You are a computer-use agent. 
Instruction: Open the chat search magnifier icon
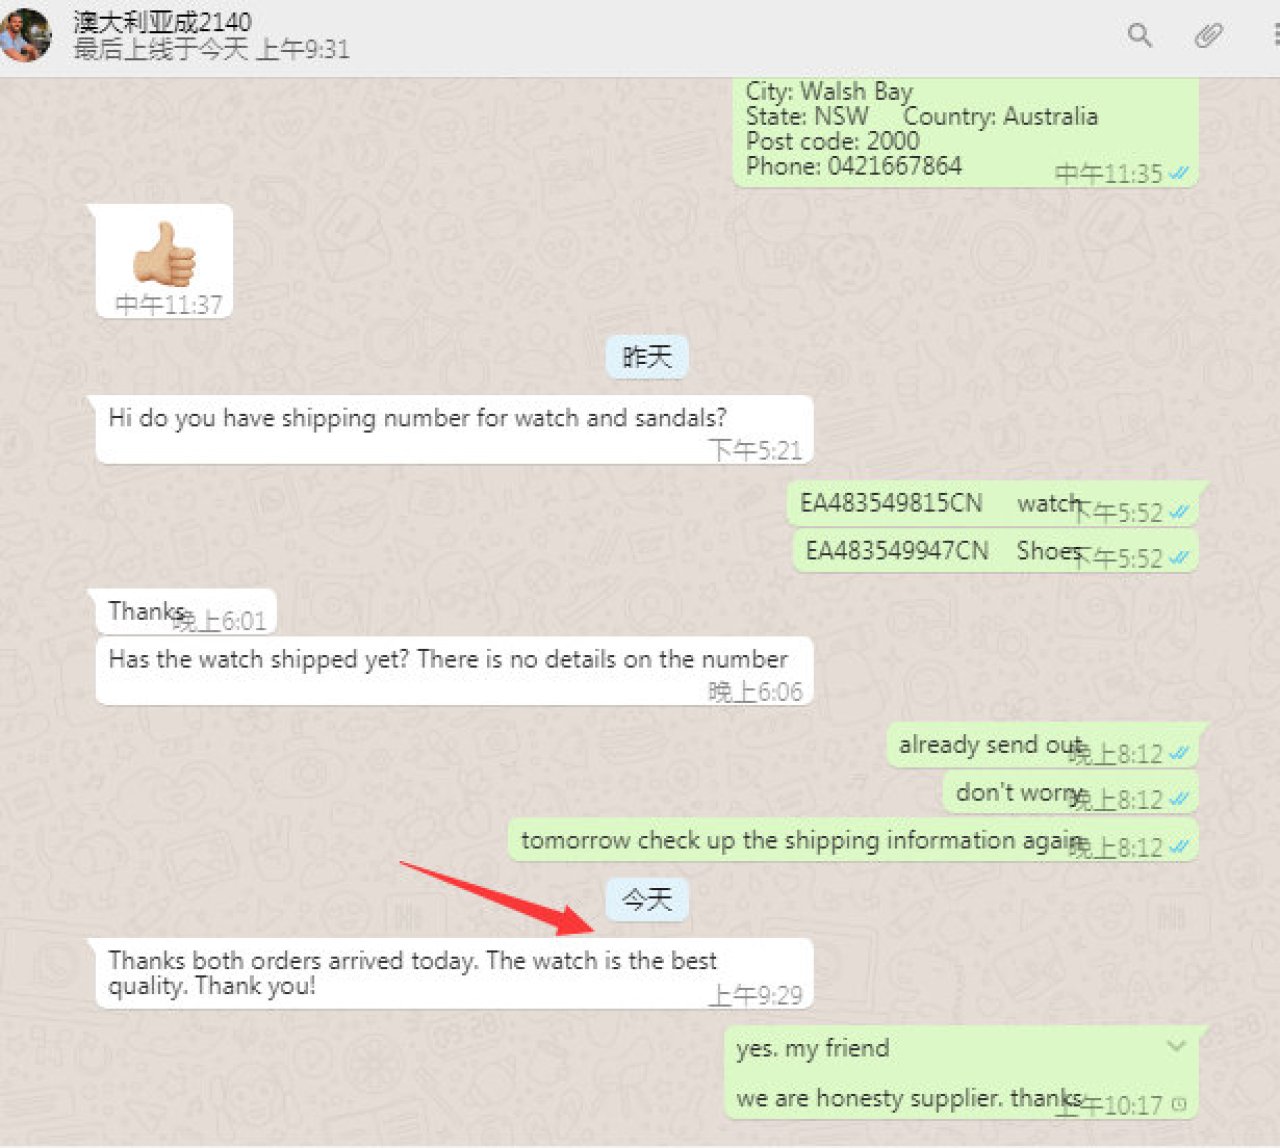click(1139, 36)
